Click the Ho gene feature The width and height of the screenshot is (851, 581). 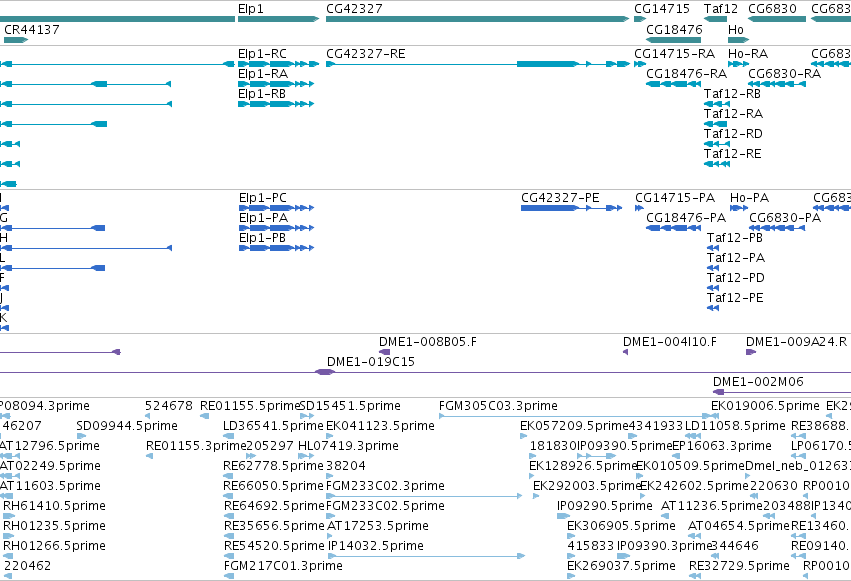point(739,40)
